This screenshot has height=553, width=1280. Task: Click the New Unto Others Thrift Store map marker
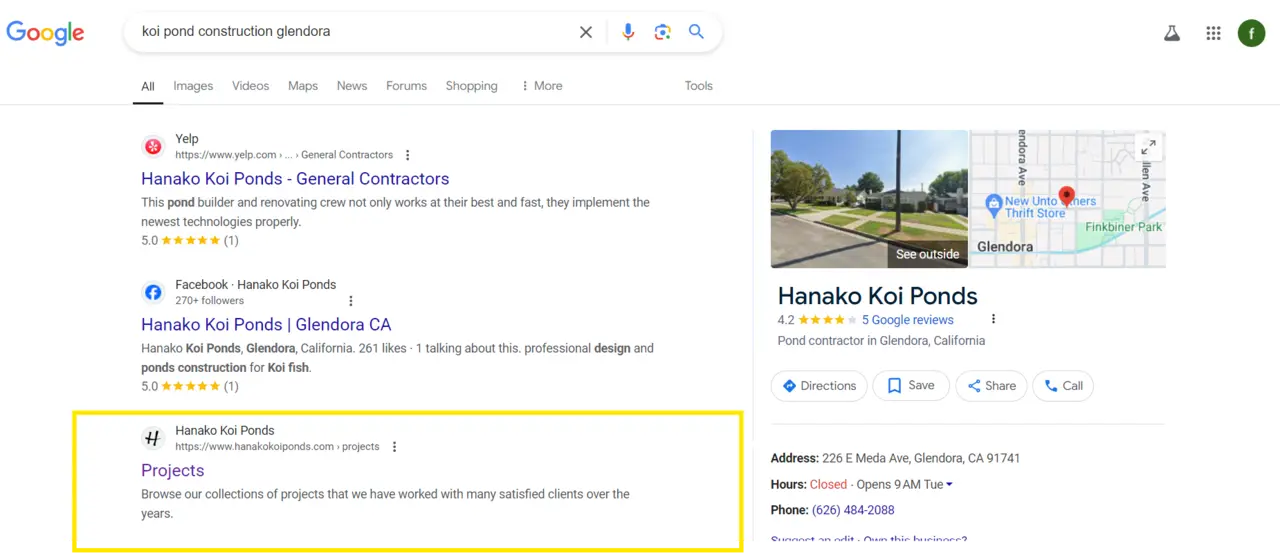coord(993,206)
